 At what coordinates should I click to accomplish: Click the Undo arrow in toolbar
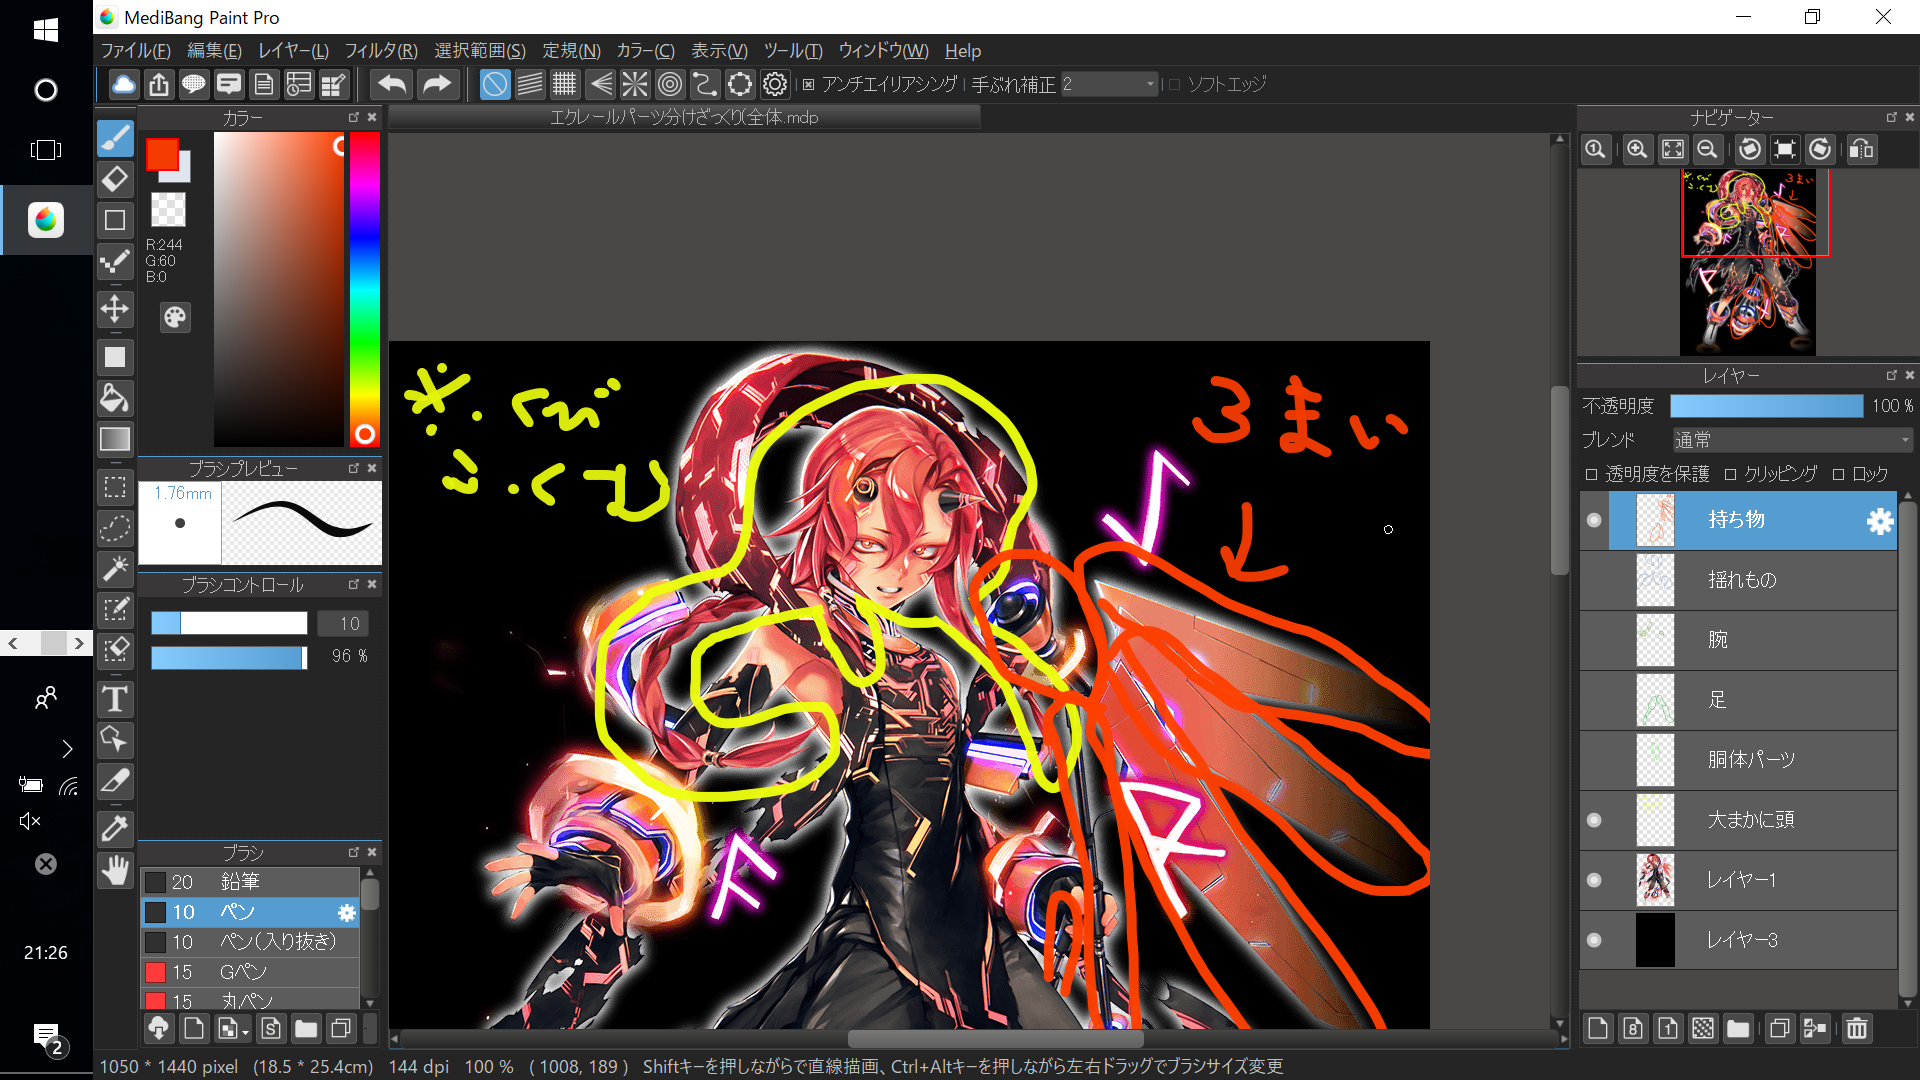coord(392,85)
